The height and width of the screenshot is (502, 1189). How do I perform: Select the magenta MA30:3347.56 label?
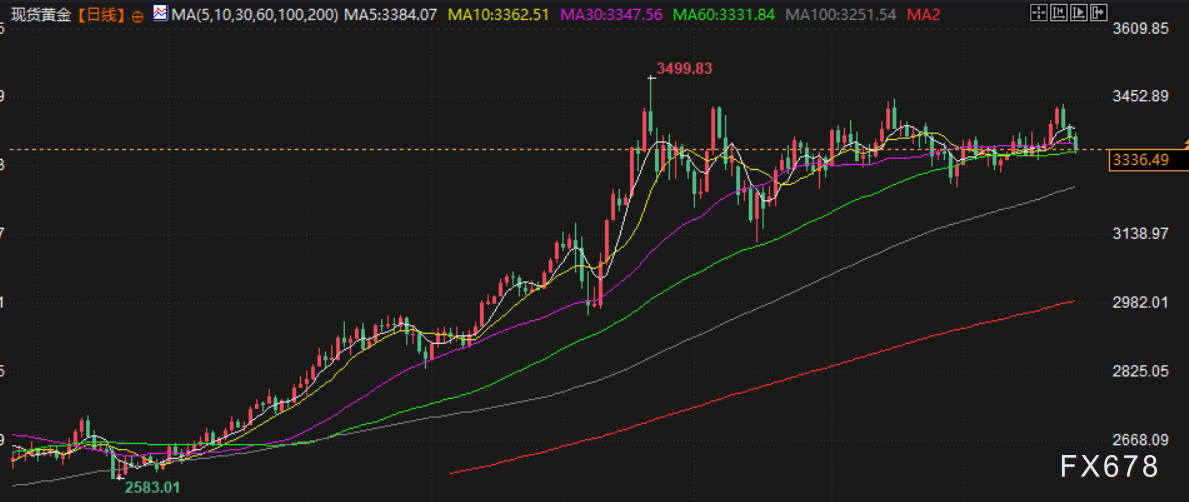tap(610, 15)
